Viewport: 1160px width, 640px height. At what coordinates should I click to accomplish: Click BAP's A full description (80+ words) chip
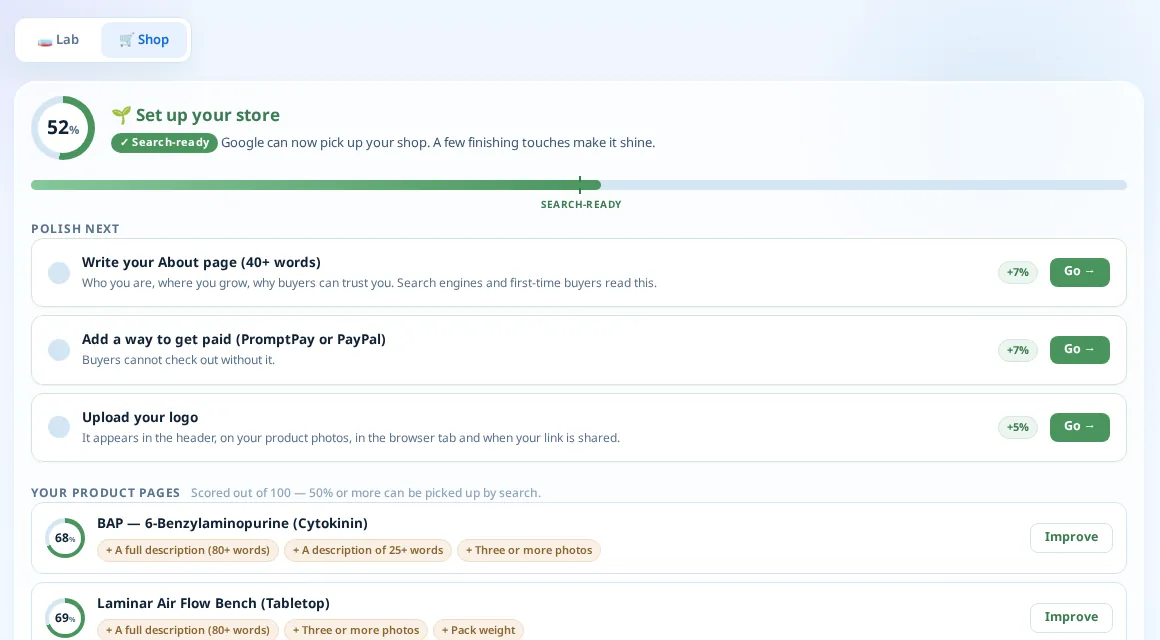coord(188,550)
